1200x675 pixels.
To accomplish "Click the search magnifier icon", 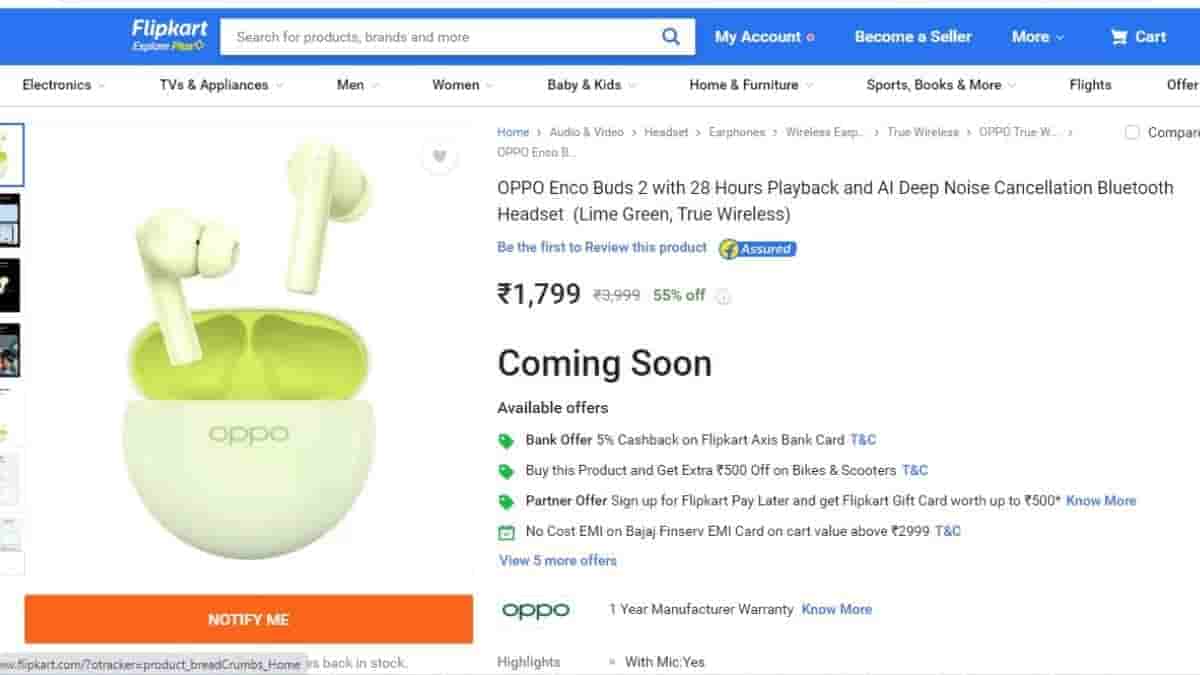I will 671,37.
